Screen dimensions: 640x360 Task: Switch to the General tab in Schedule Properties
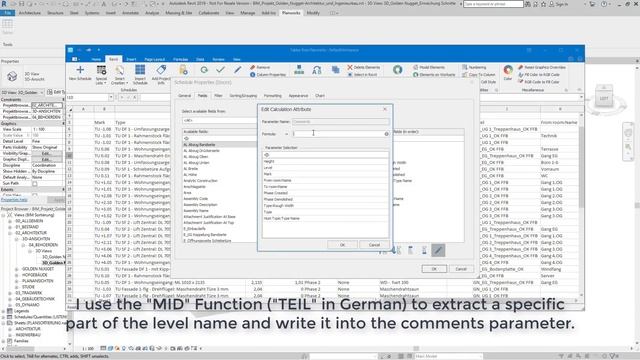[184, 96]
